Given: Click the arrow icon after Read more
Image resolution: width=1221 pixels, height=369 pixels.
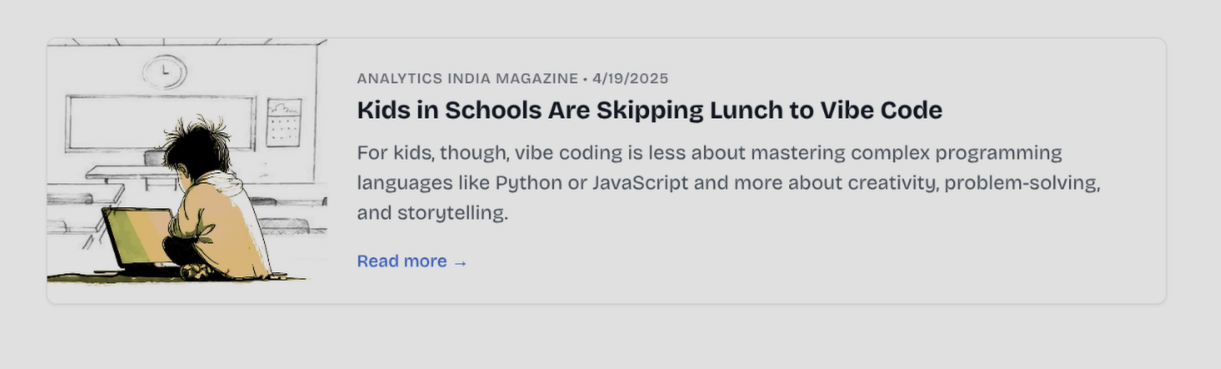Looking at the screenshot, I should pyautogui.click(x=460, y=262).
